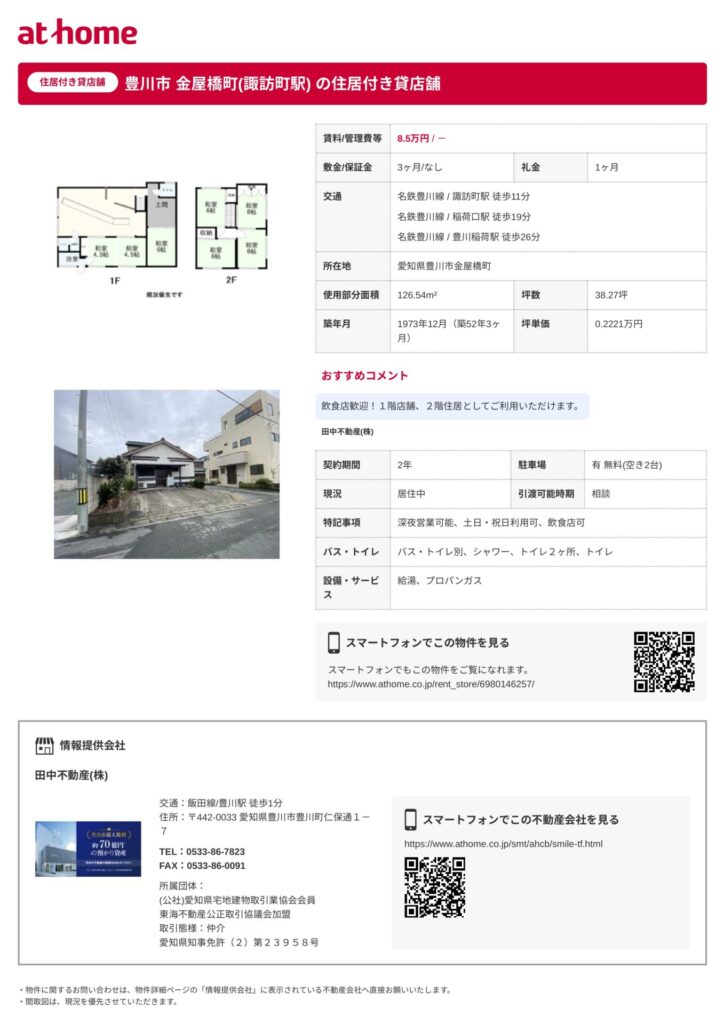Viewport: 724px width, 1024px height.
Task: Click the smartphone icon beside スマートフォンでこの物件を見る
Action: pos(334,643)
